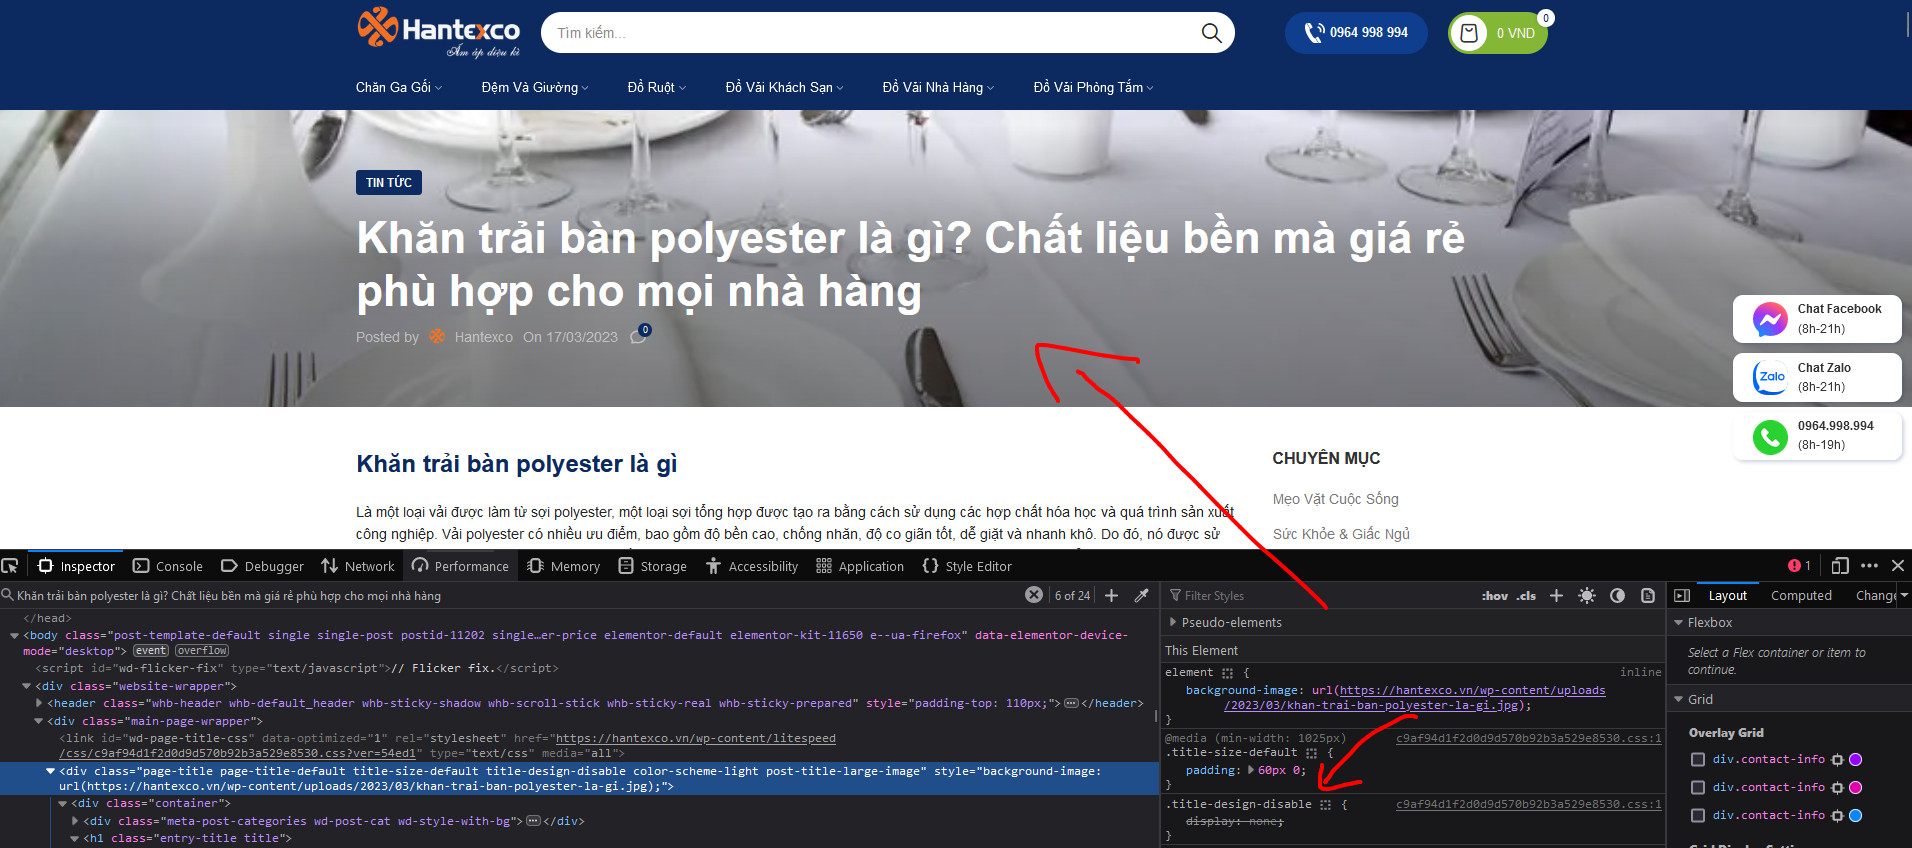The width and height of the screenshot is (1912, 848).
Task: Toggle dark color scheme simulation
Action: 1617,596
